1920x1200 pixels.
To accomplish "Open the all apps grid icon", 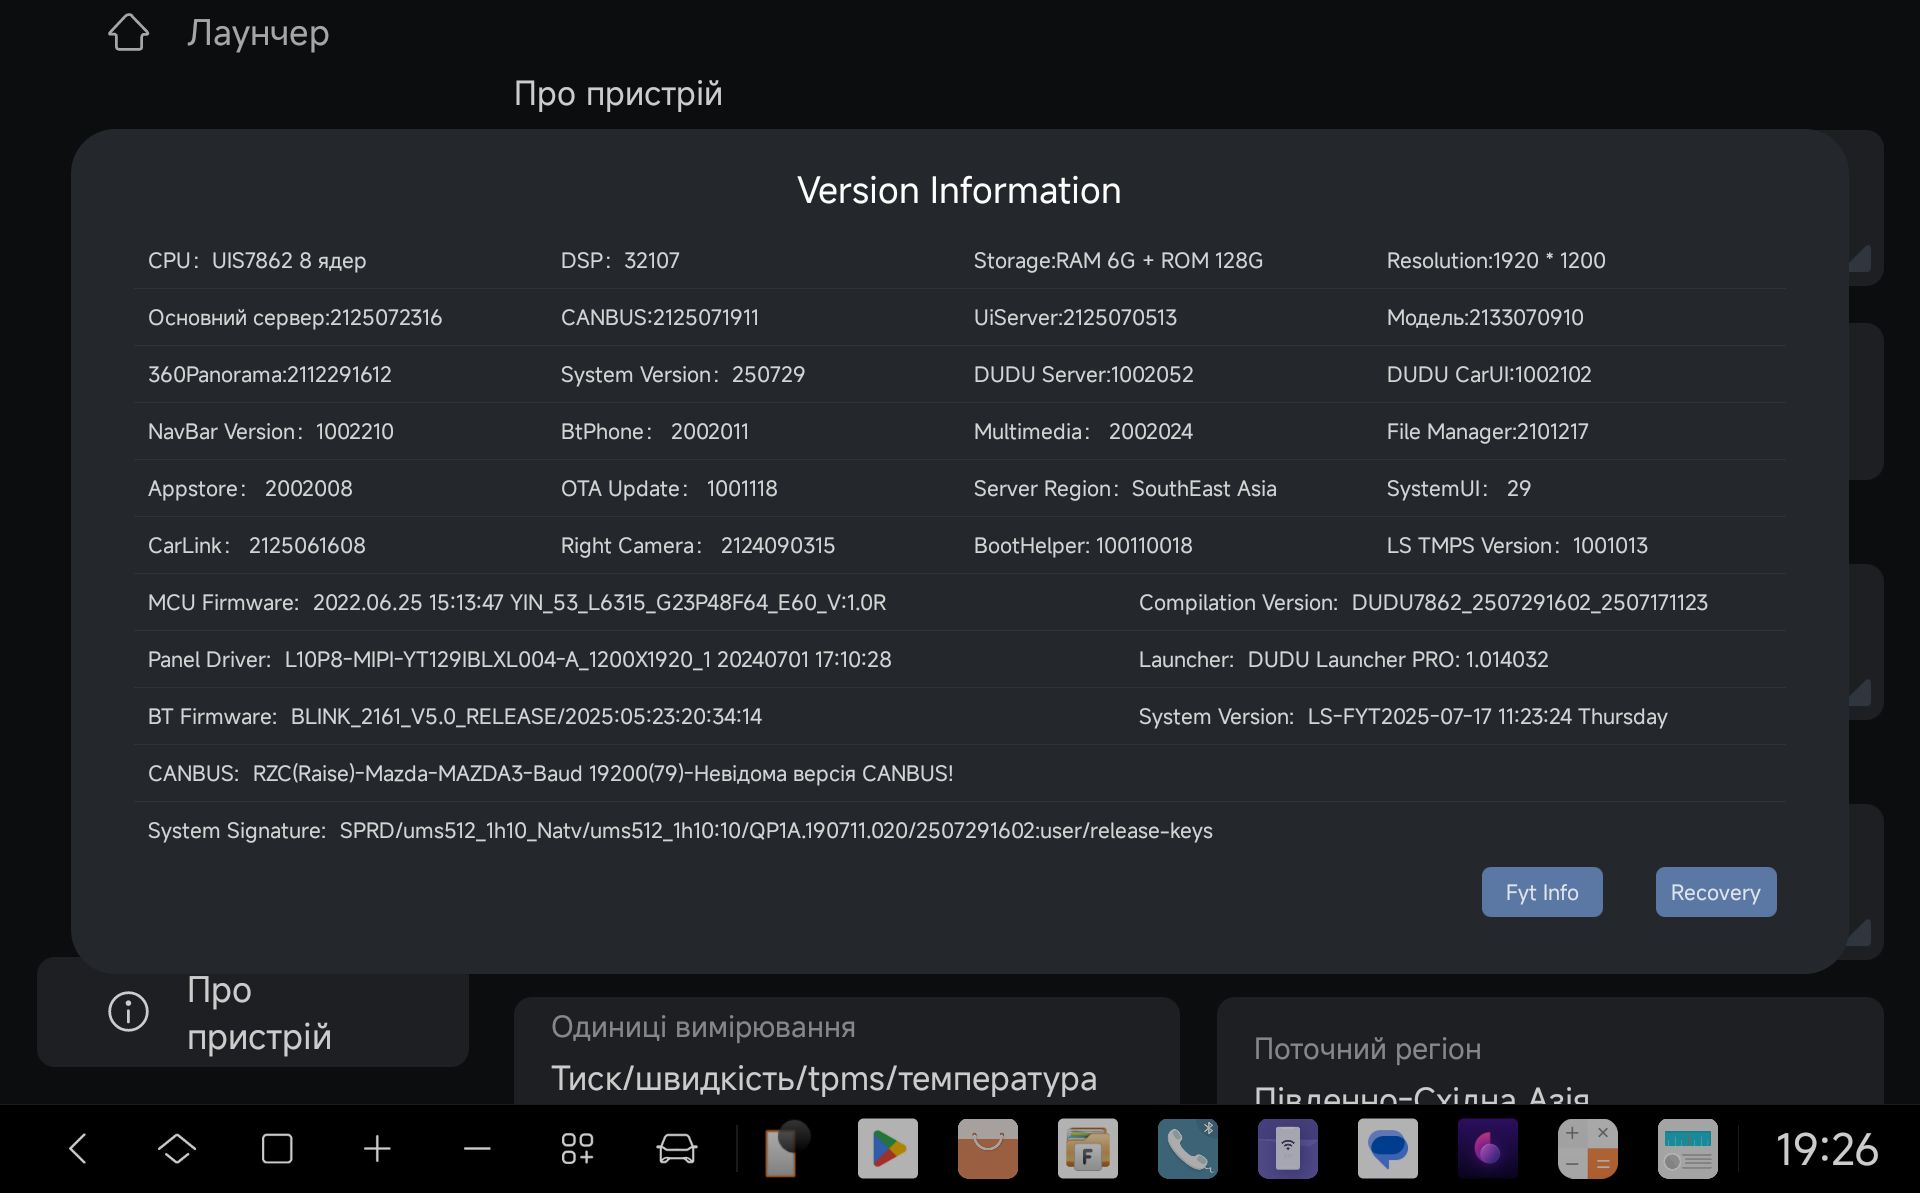I will [577, 1149].
